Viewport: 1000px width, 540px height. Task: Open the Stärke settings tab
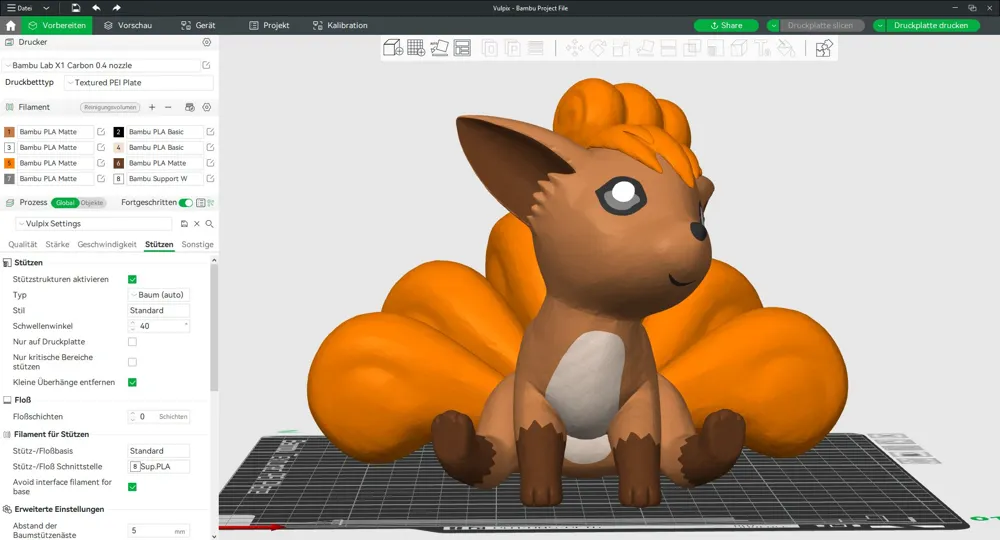point(57,244)
